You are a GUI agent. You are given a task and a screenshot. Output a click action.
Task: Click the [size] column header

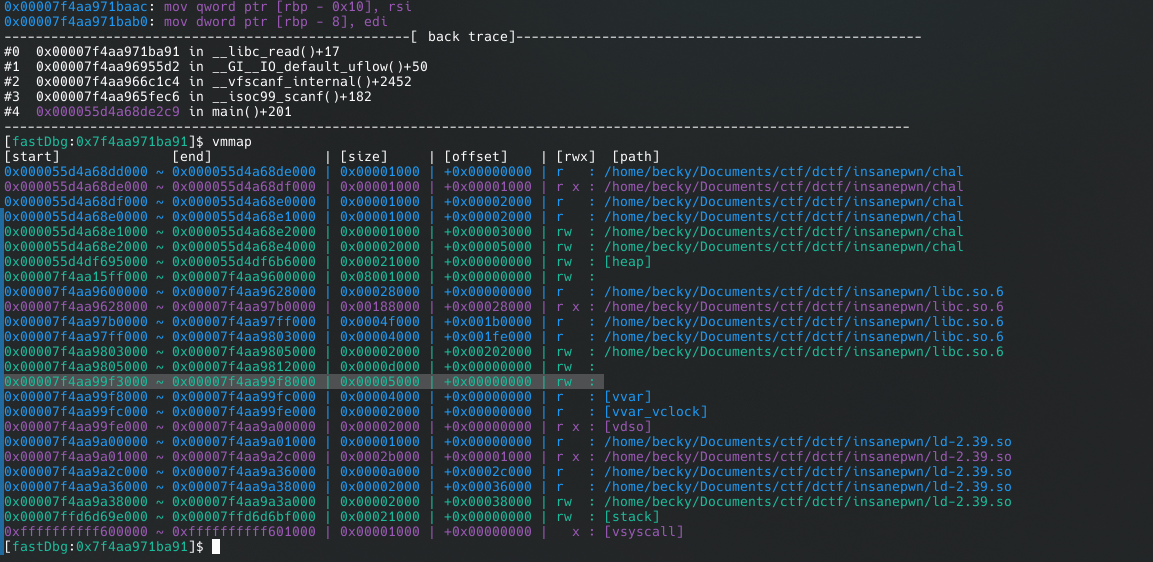click(363, 156)
